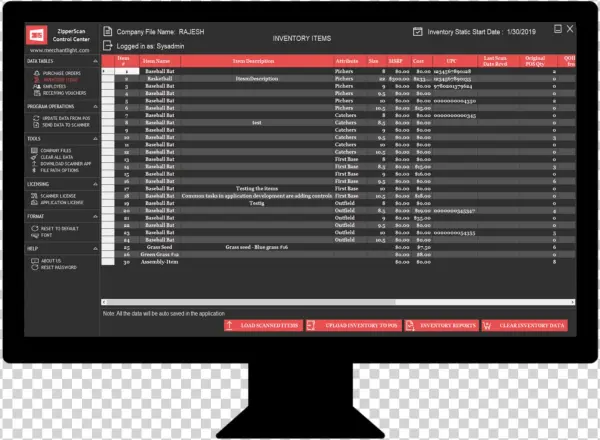Click the Download Scanner App icon
This screenshot has width=600, height=440.
[34, 164]
